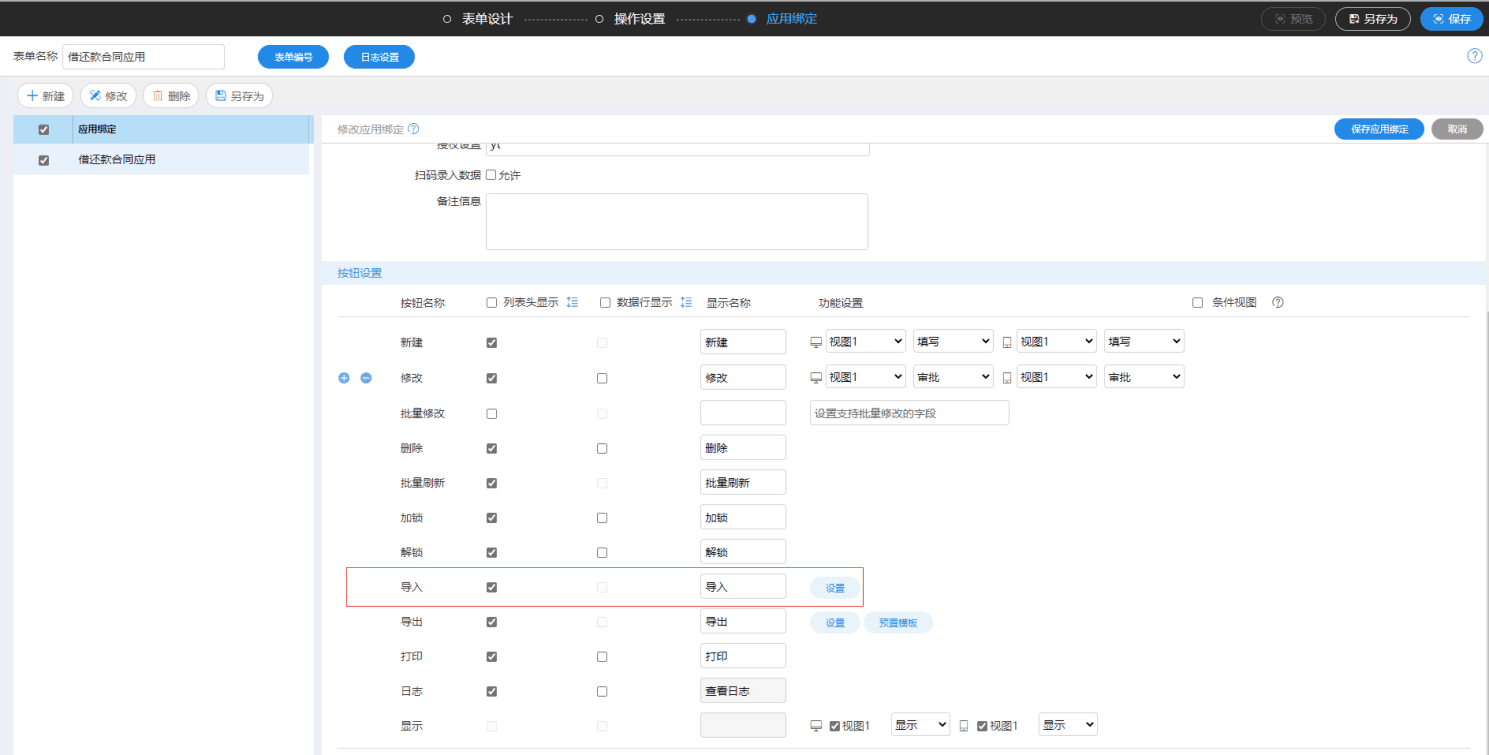Open mobile 视图1 dropdown in 新建 row
1489x755 pixels.
click(x=1057, y=342)
